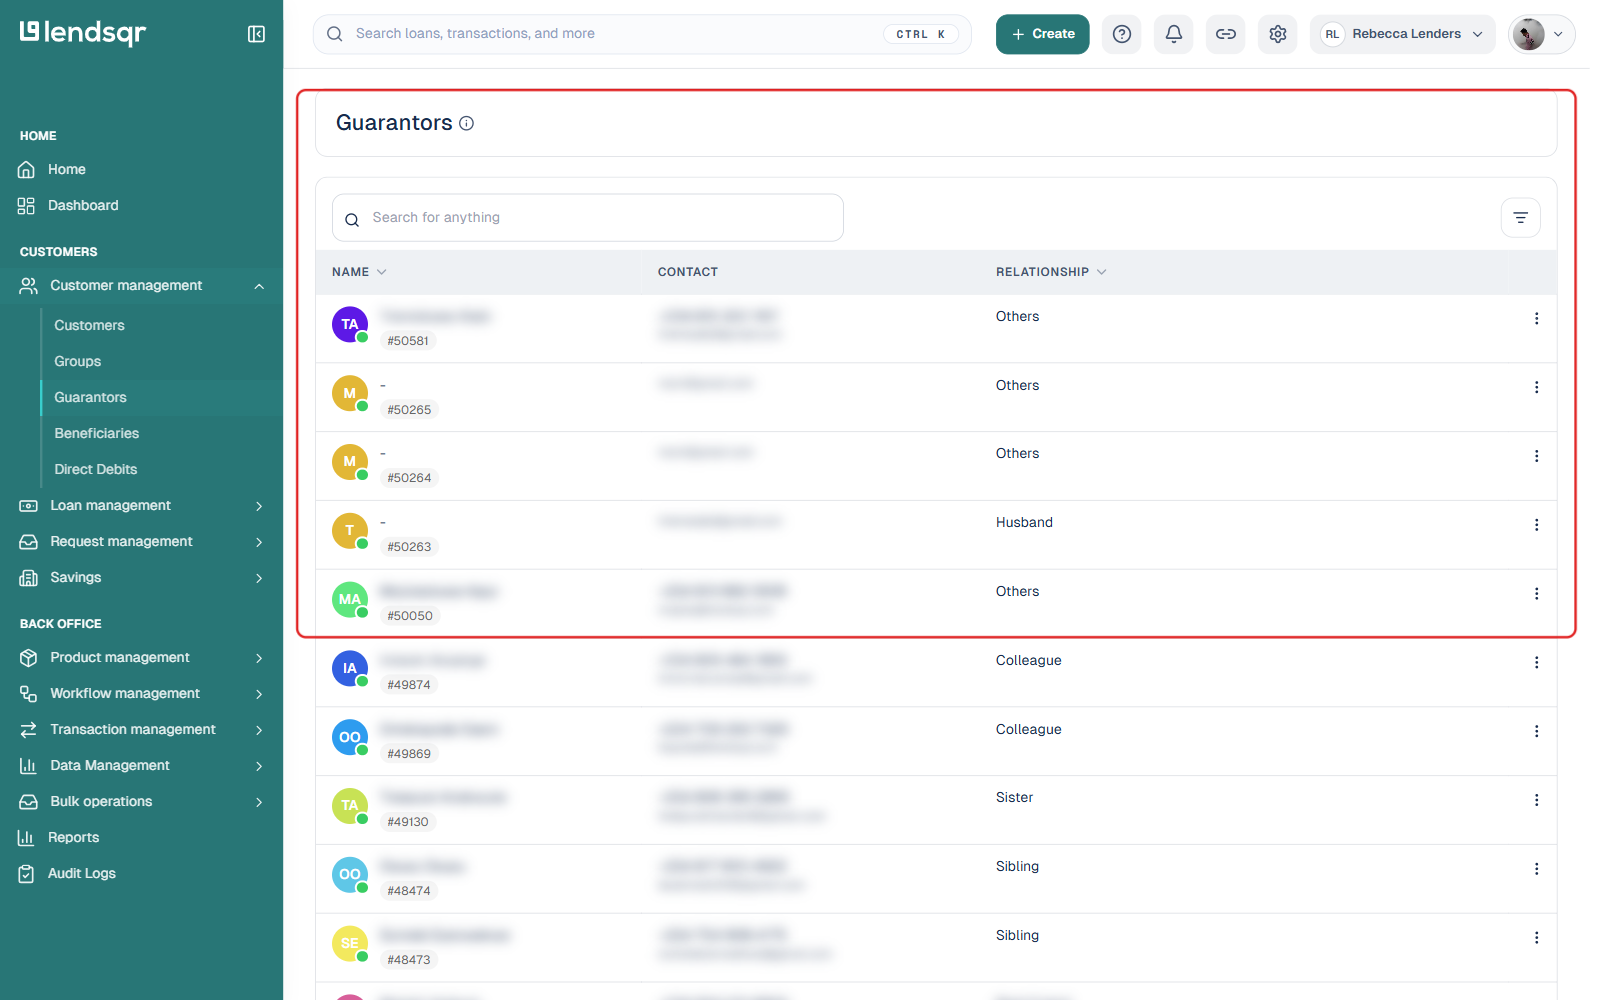Click ID badge #49869
The width and height of the screenshot is (1600, 1000).
click(x=409, y=754)
